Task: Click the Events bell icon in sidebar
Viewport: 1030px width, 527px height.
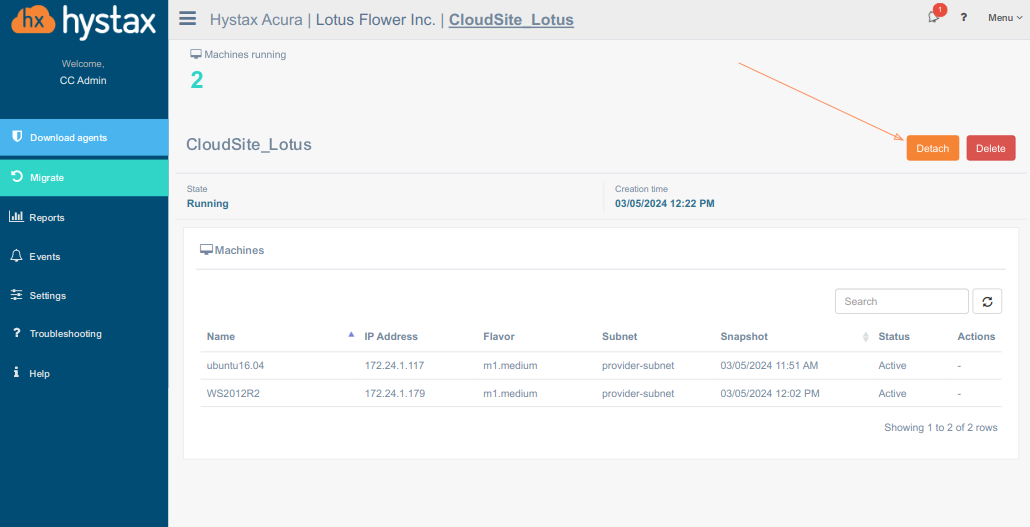Action: point(16,256)
